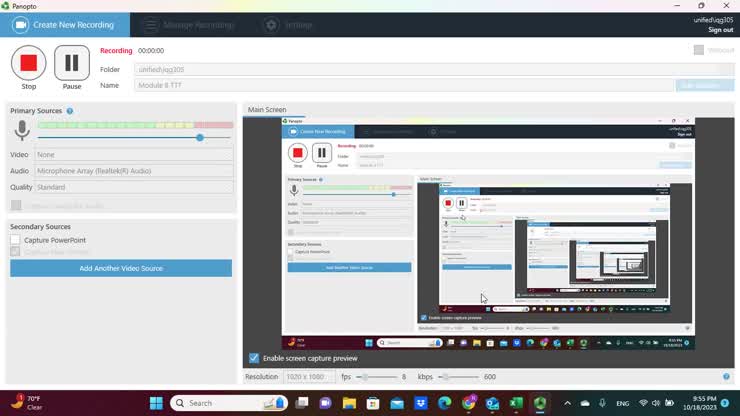The height and width of the screenshot is (416, 740).
Task: Open the Resolution dropdown
Action: point(309,377)
